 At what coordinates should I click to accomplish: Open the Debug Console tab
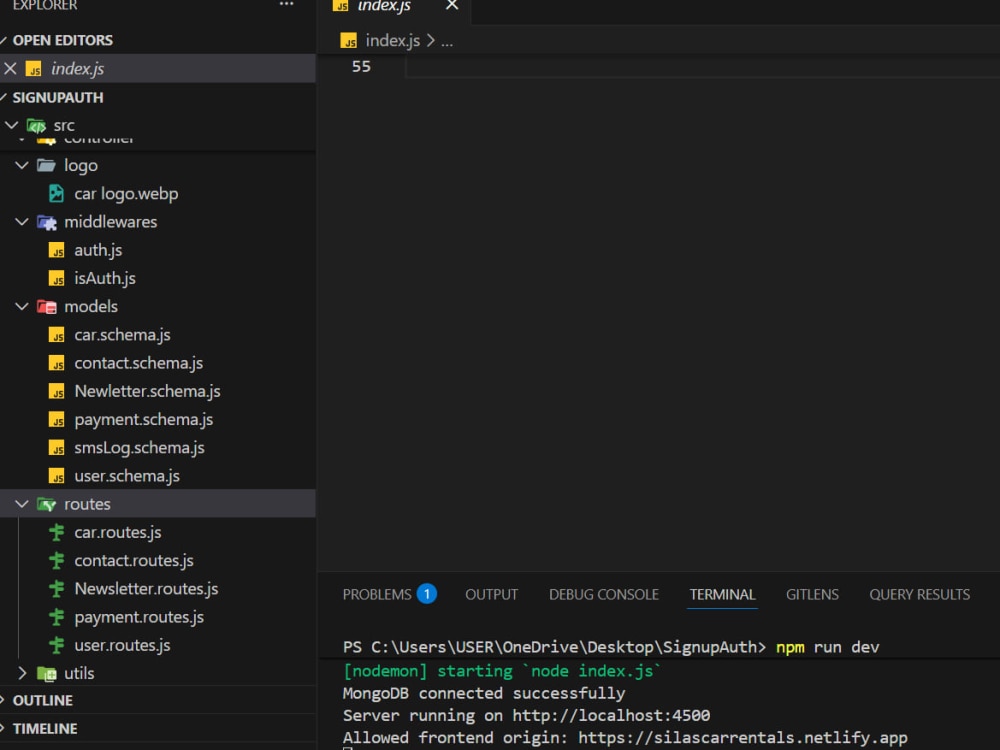(603, 594)
